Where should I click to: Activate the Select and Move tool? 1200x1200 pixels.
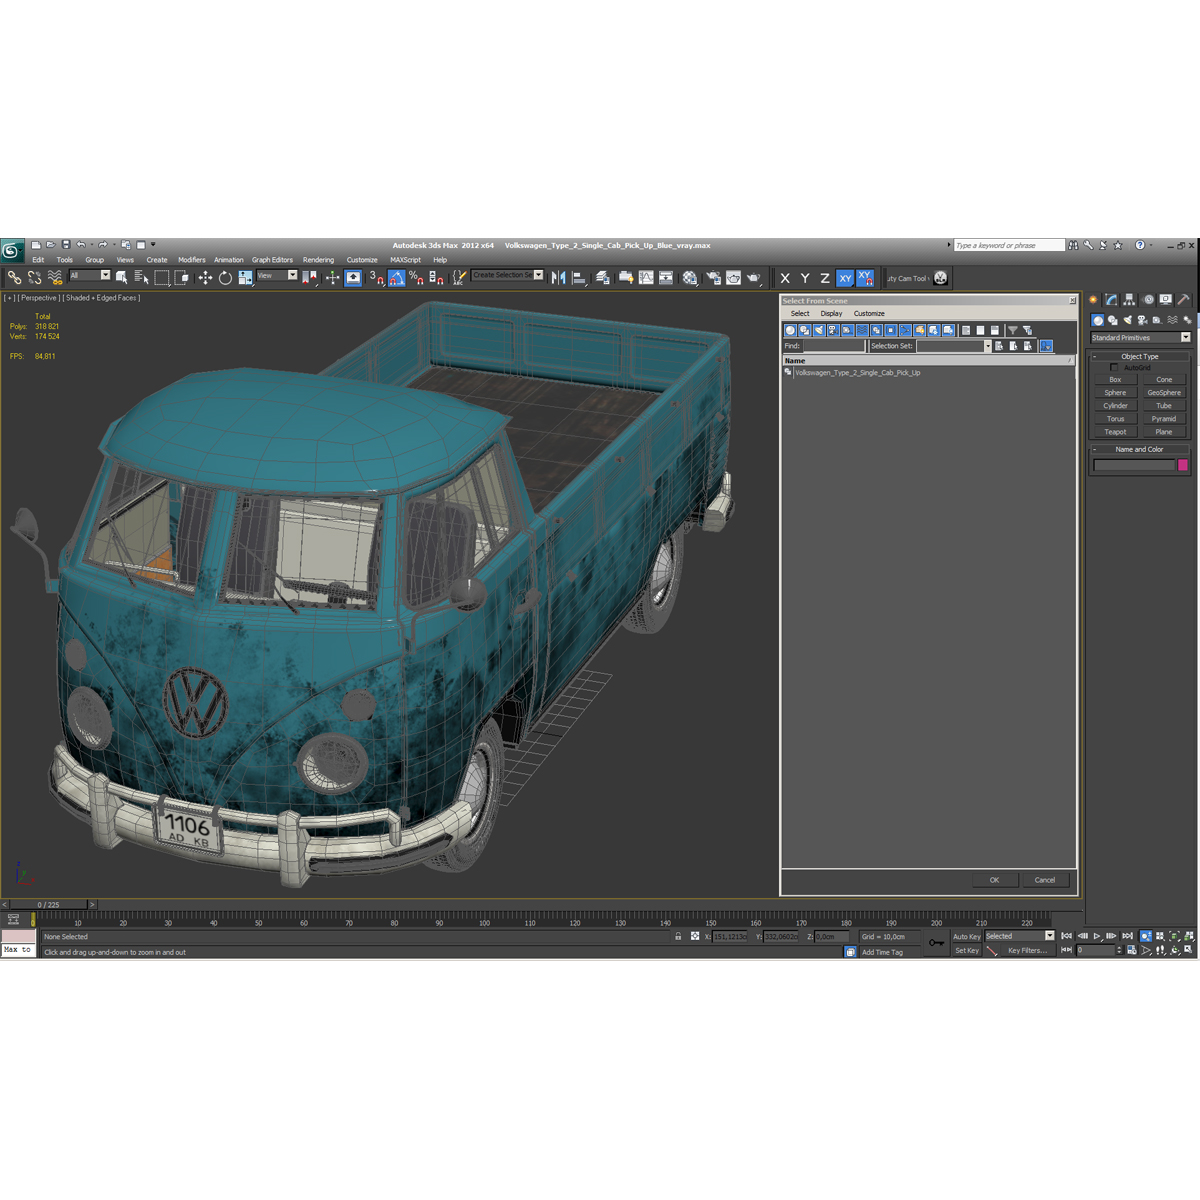(x=205, y=278)
